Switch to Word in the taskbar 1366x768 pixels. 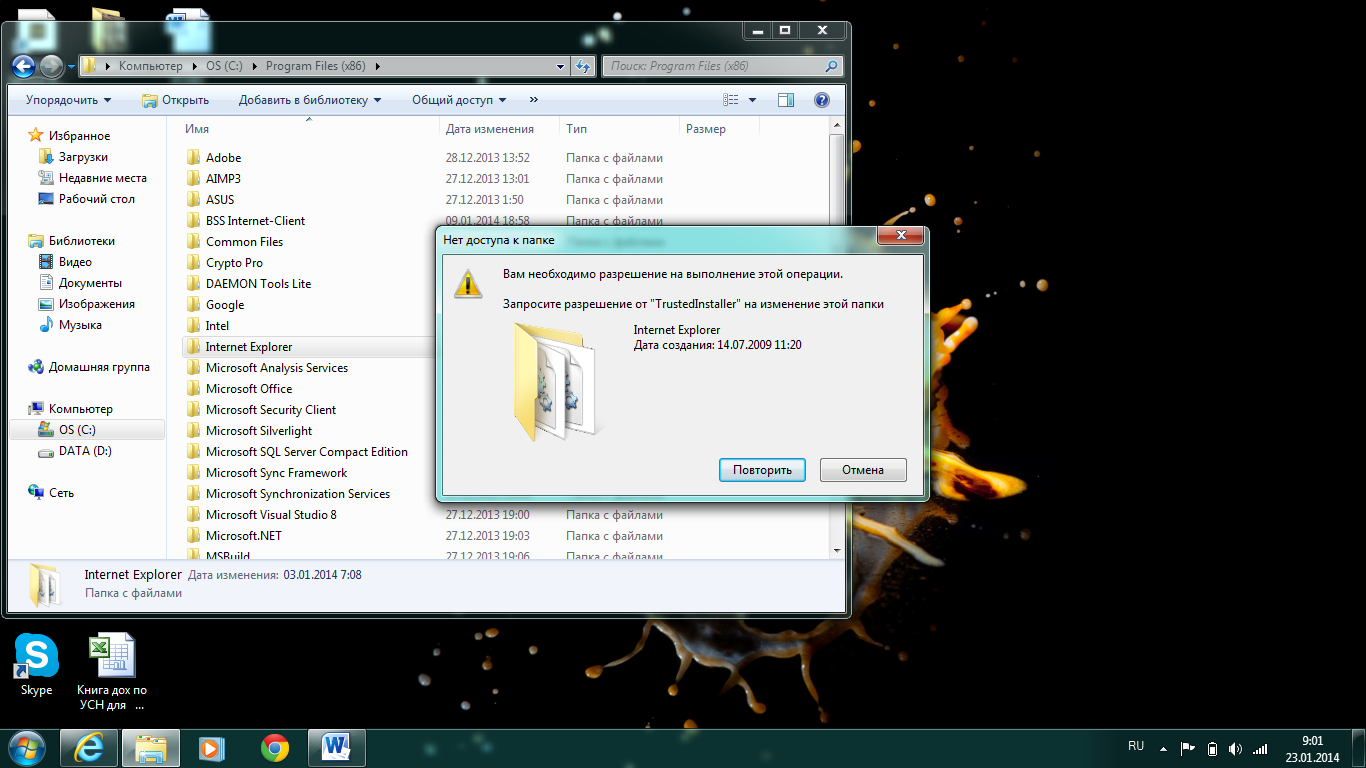tap(337, 747)
